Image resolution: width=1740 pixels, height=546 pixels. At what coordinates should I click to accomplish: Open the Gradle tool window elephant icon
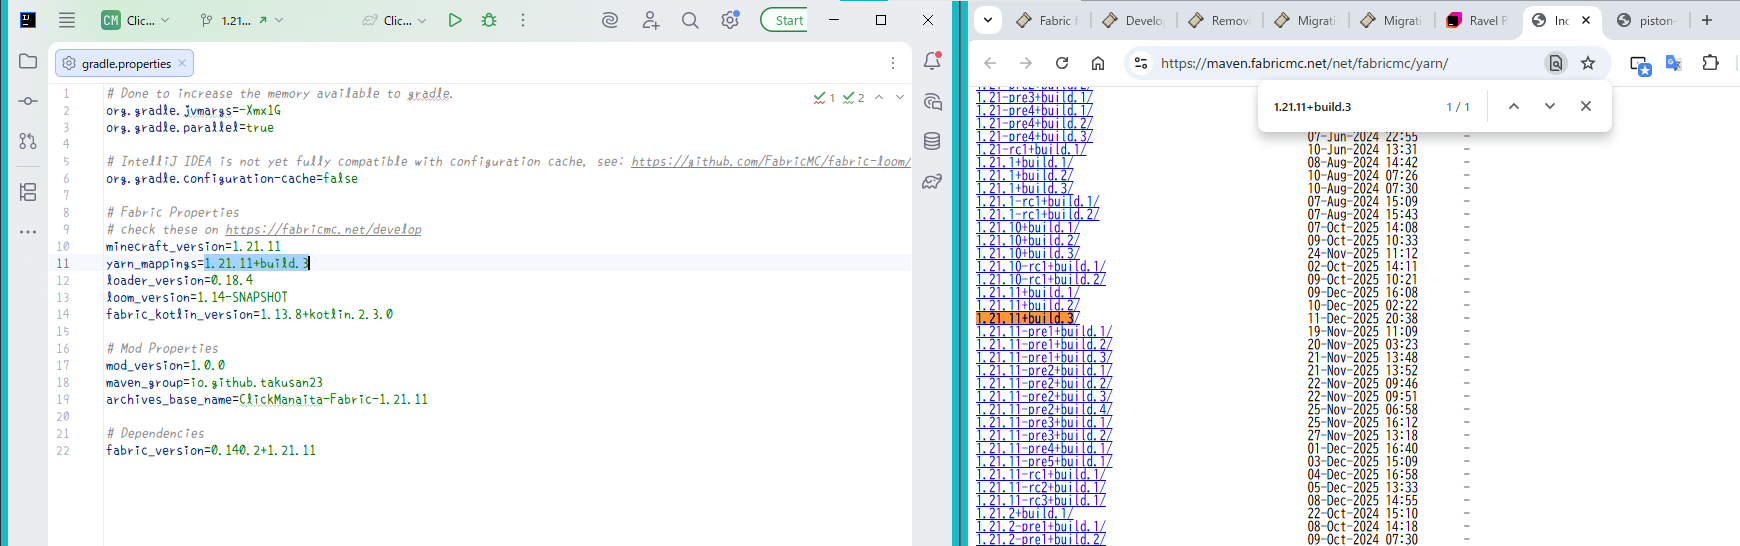tap(932, 181)
